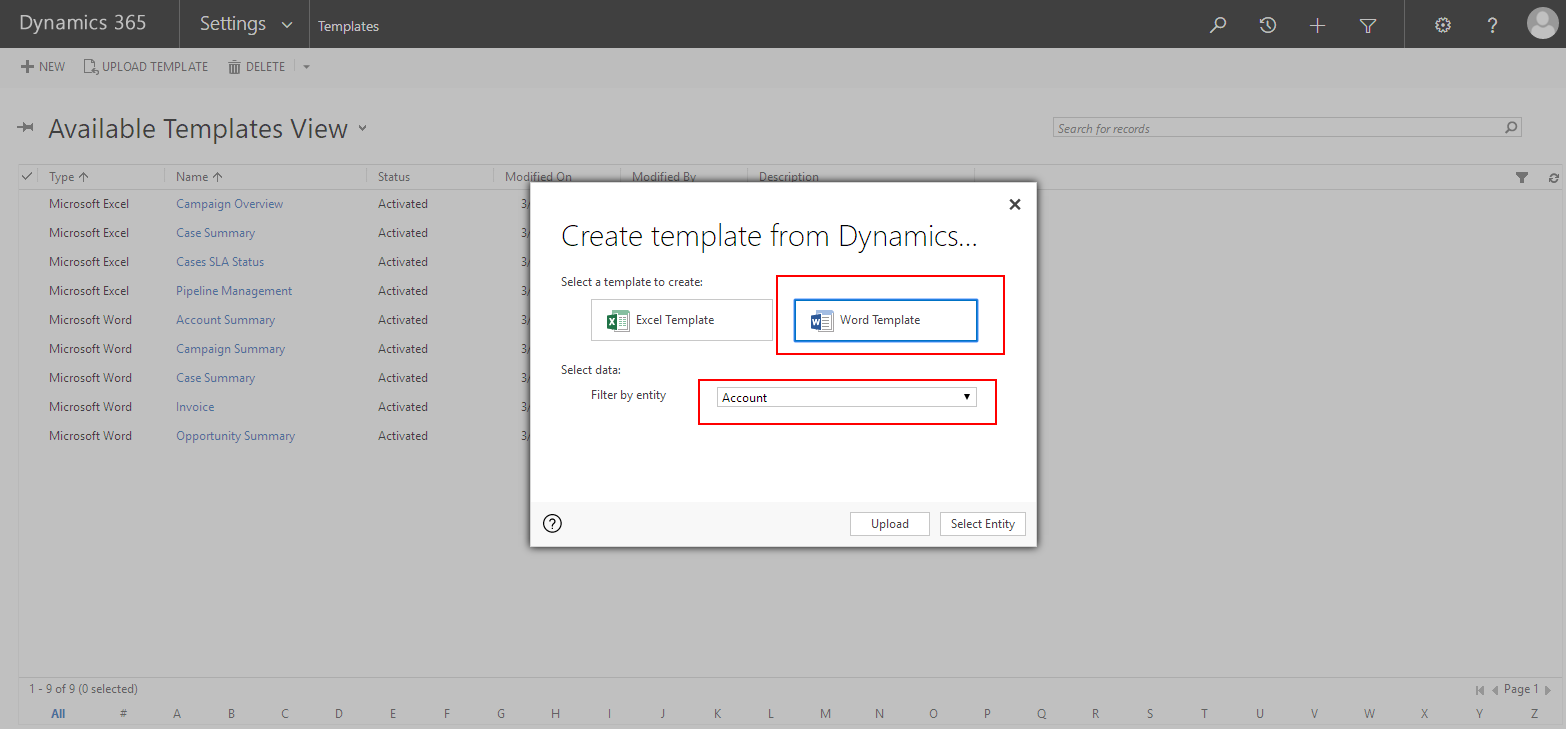This screenshot has width=1566, height=729.
Task: Refresh the grid with refresh icon
Action: click(1553, 177)
